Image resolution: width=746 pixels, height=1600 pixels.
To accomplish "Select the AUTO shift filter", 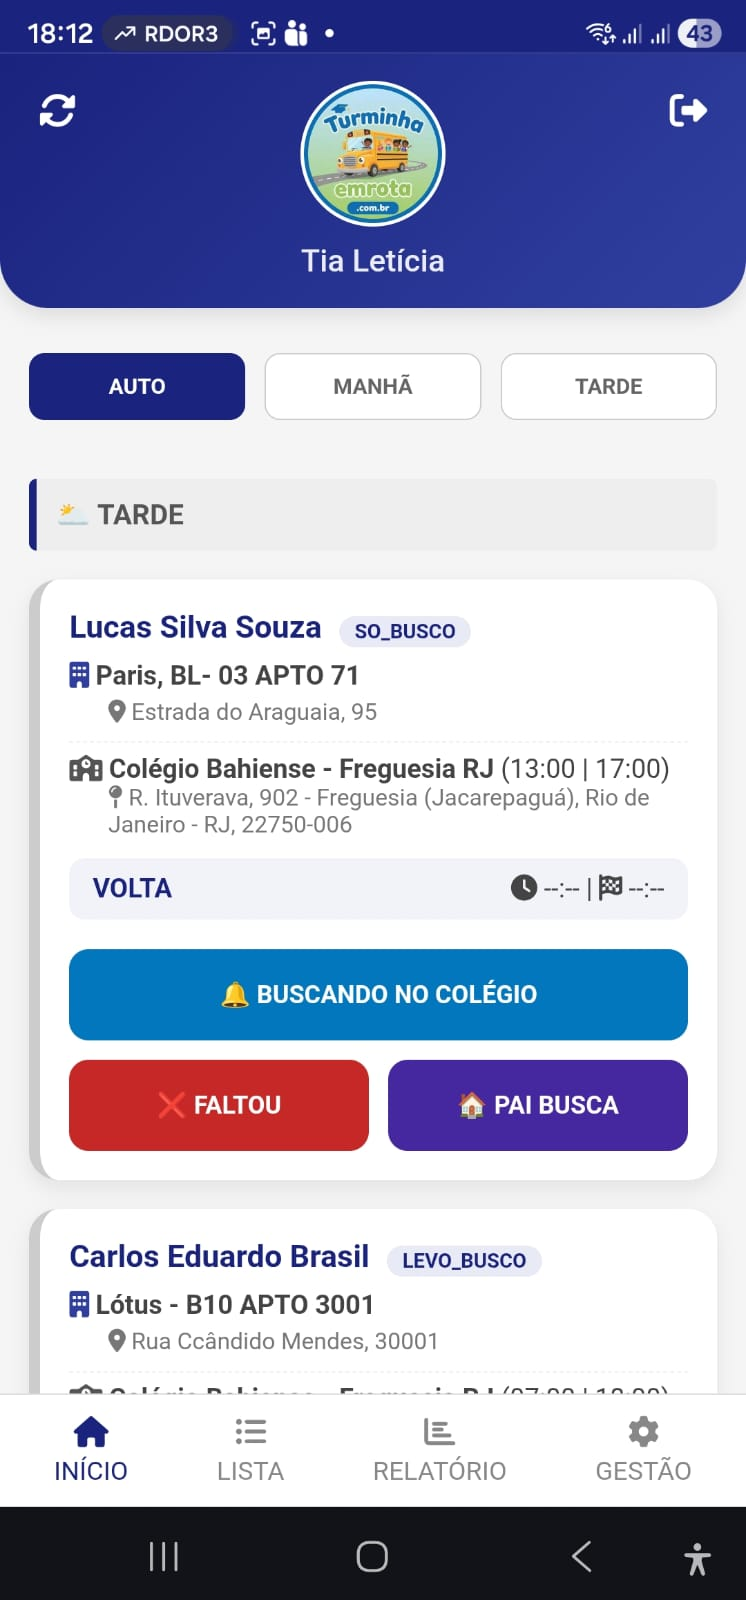I will (x=137, y=386).
